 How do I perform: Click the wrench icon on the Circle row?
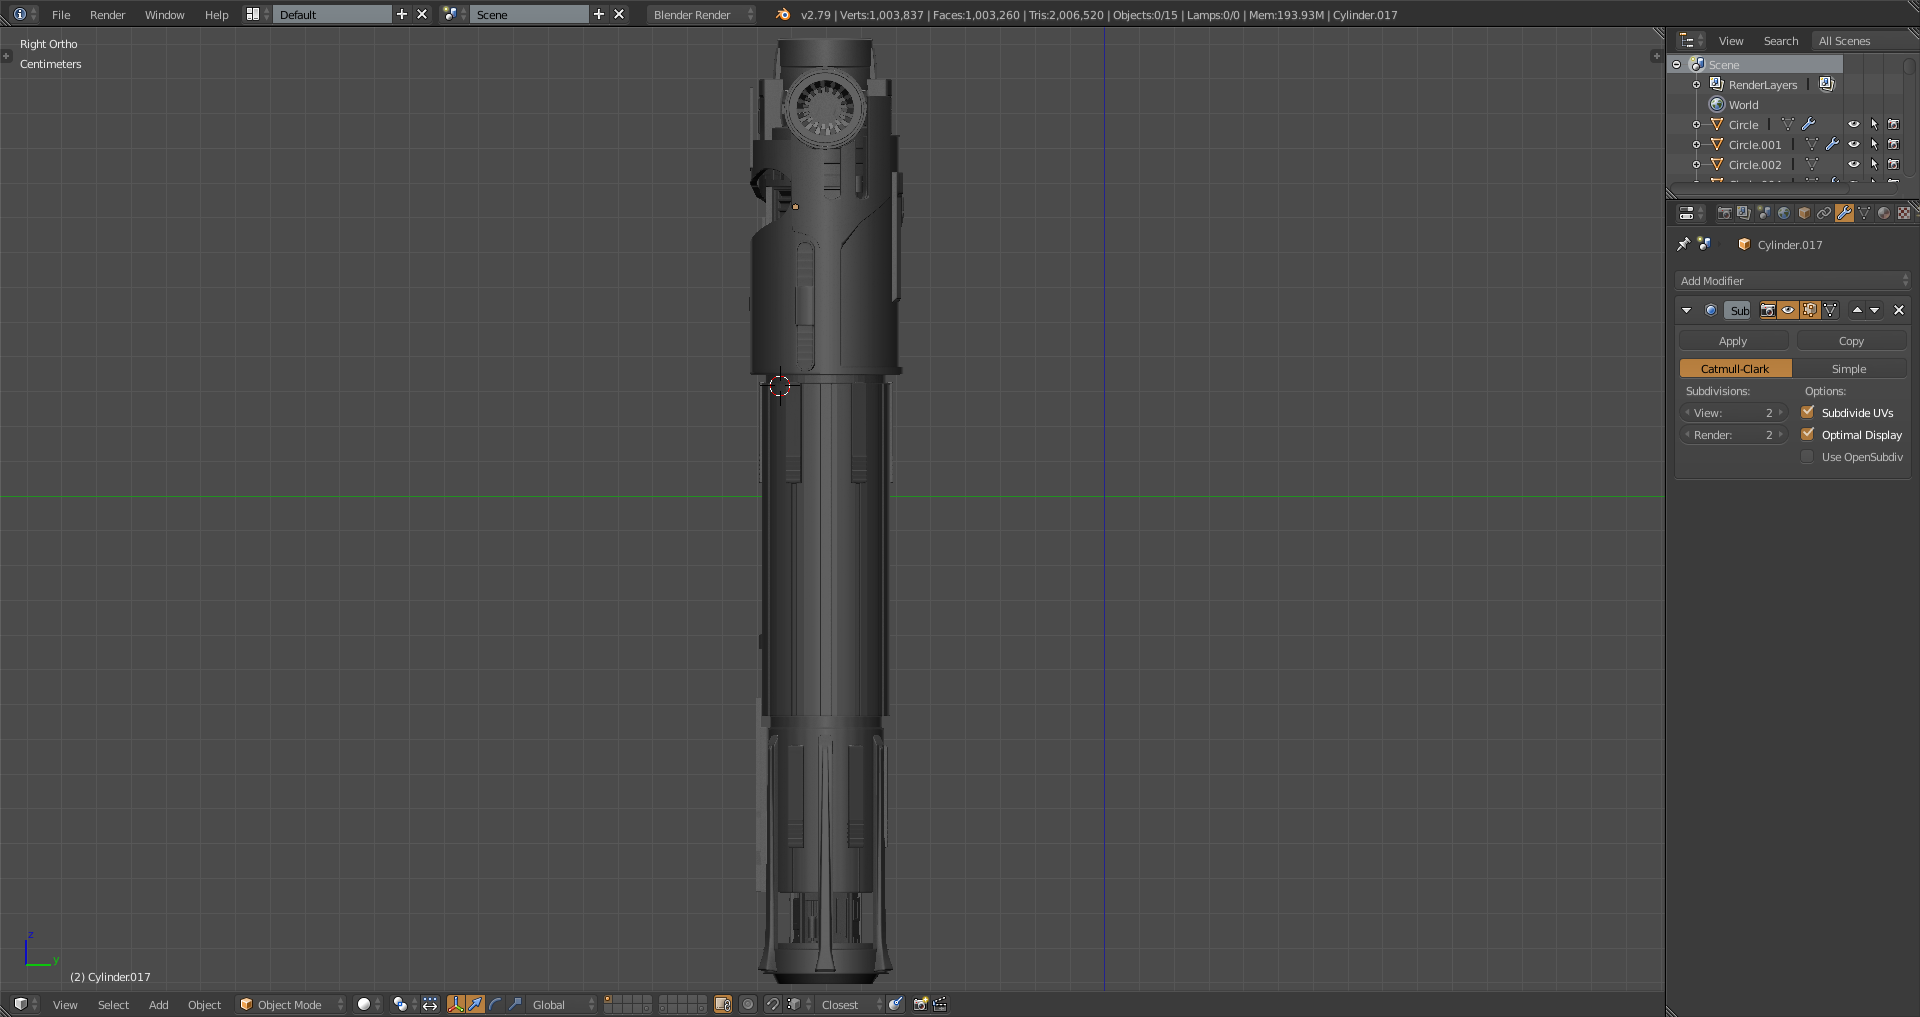[x=1808, y=124]
